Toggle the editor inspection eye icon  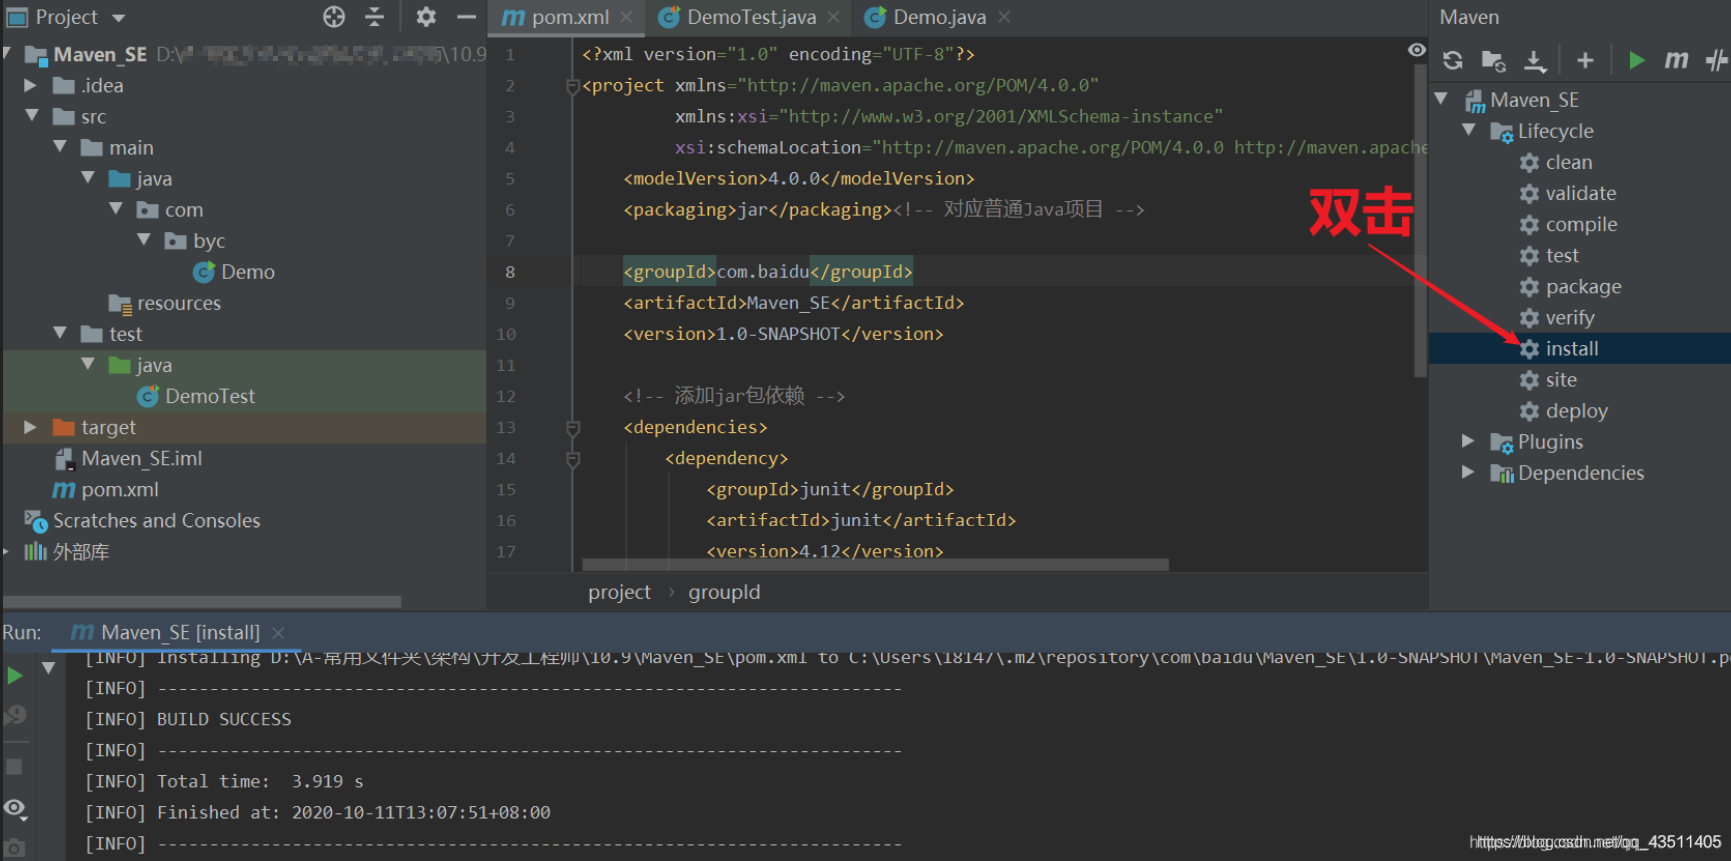click(x=1417, y=50)
